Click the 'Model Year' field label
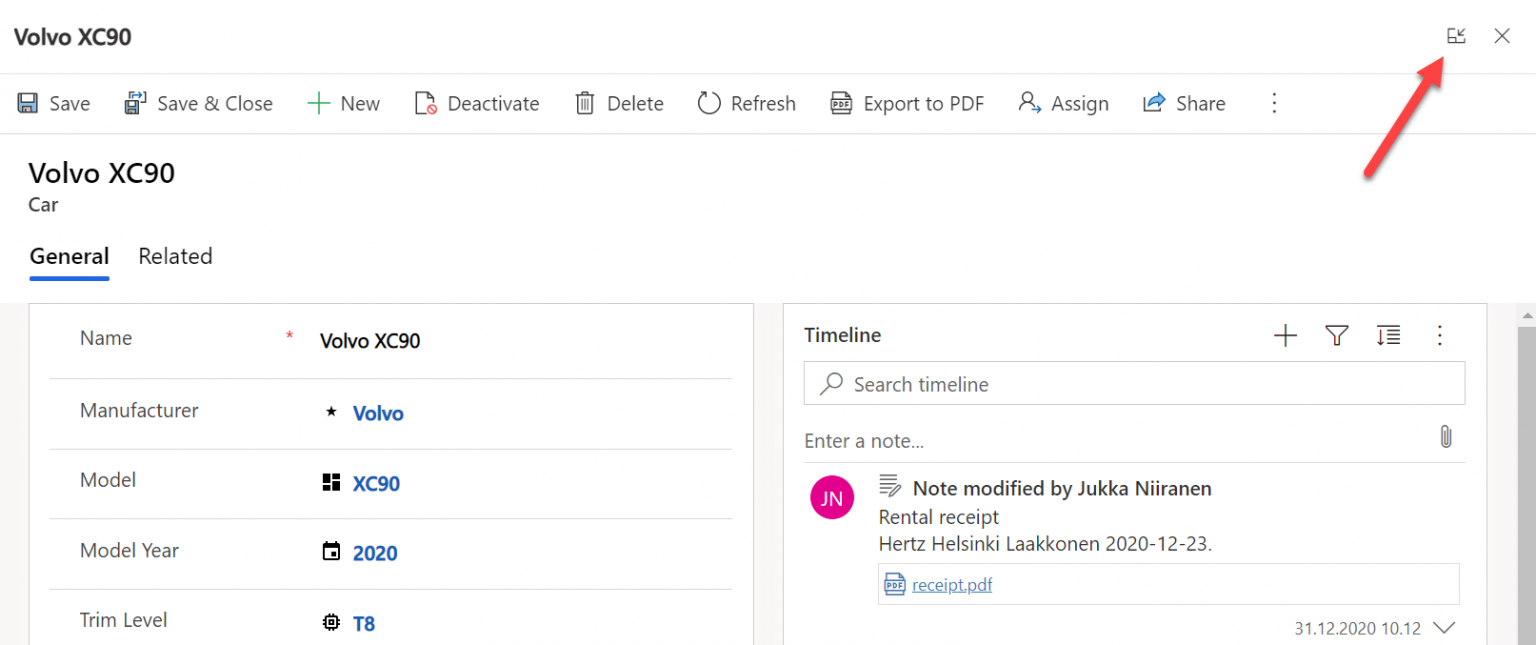 [130, 551]
